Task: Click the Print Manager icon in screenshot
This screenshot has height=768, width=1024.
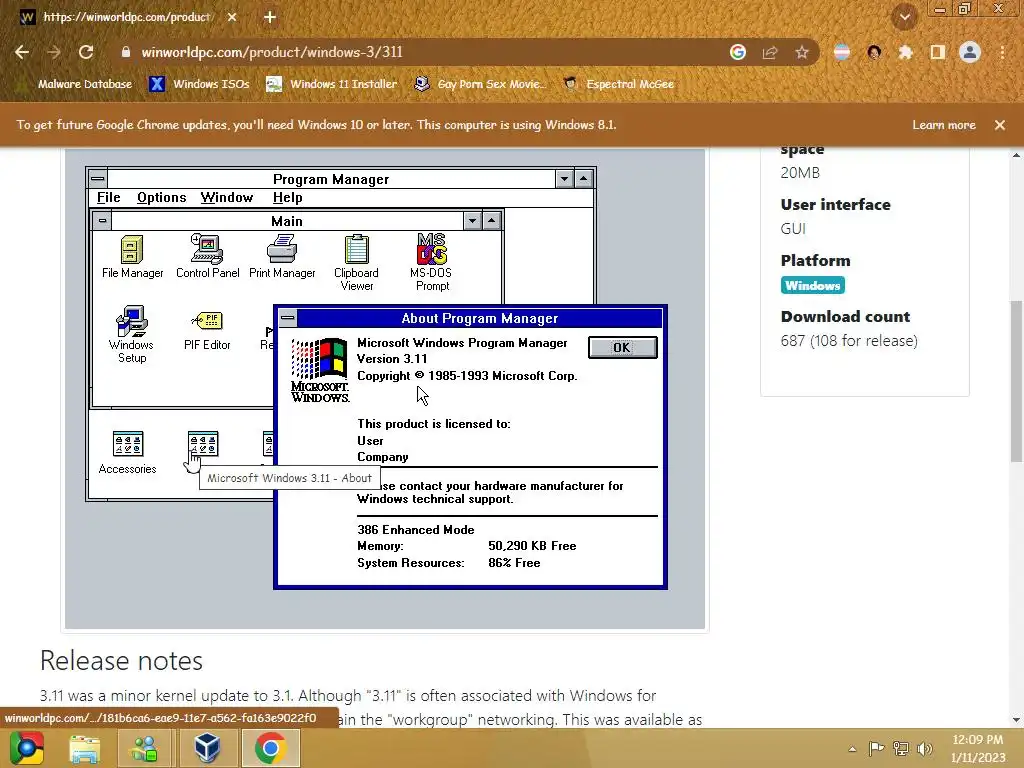Action: [x=282, y=257]
